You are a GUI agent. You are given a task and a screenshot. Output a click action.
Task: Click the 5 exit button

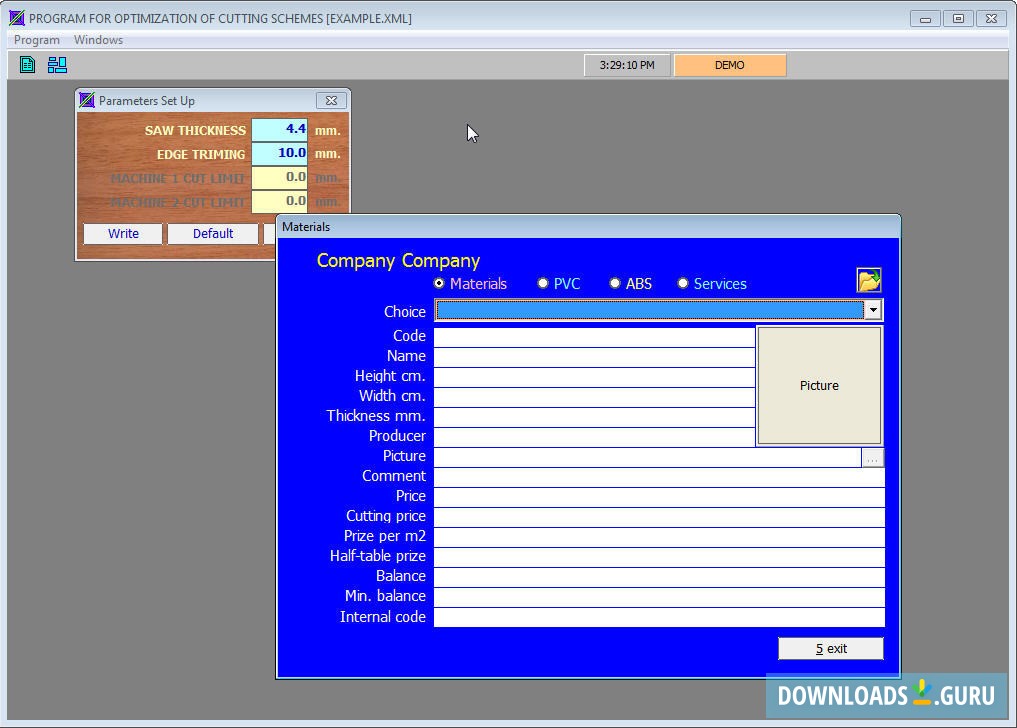tap(830, 649)
